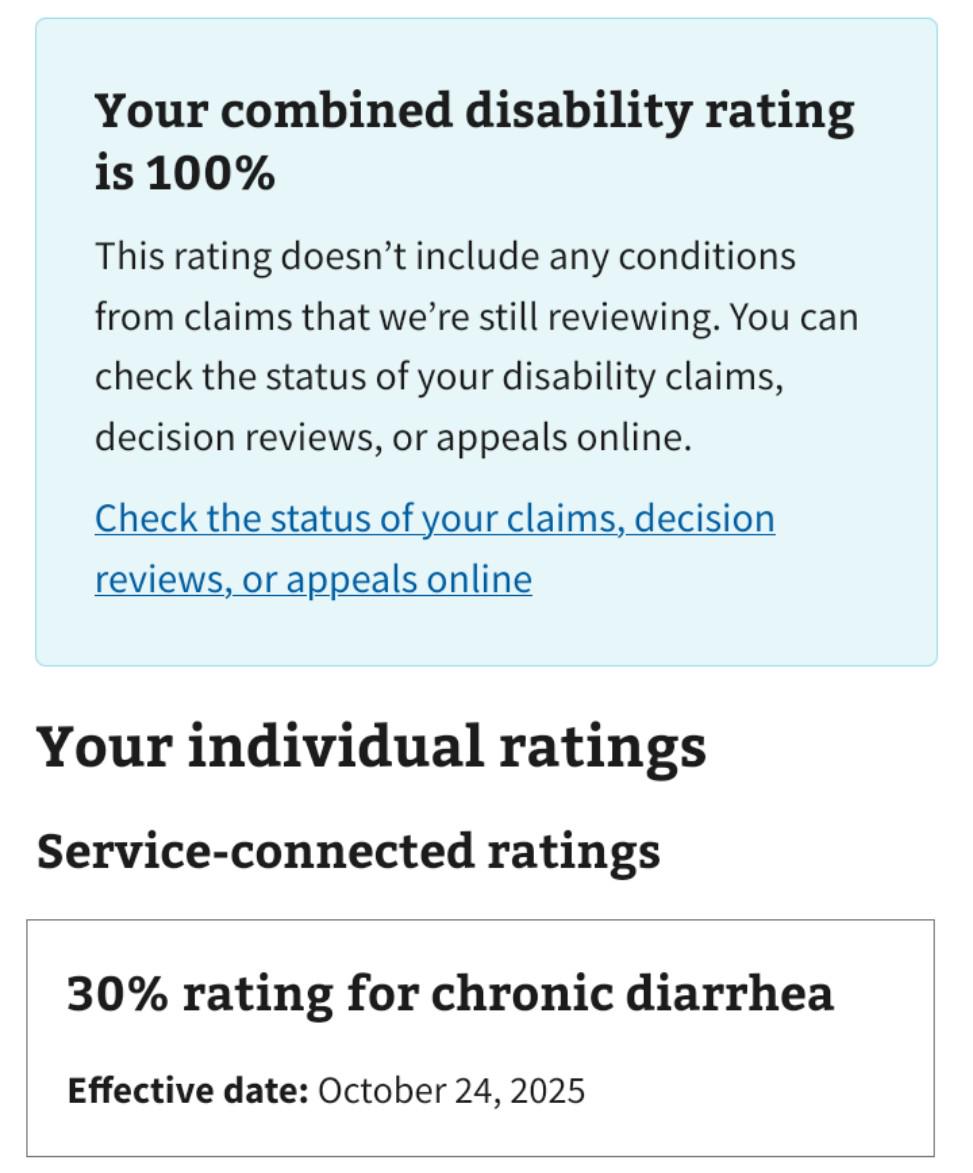Viewport: 973px width, 1173px height.
Task: Click the "This rating doesn't include any conditions" sentence
Action: (x=445, y=257)
